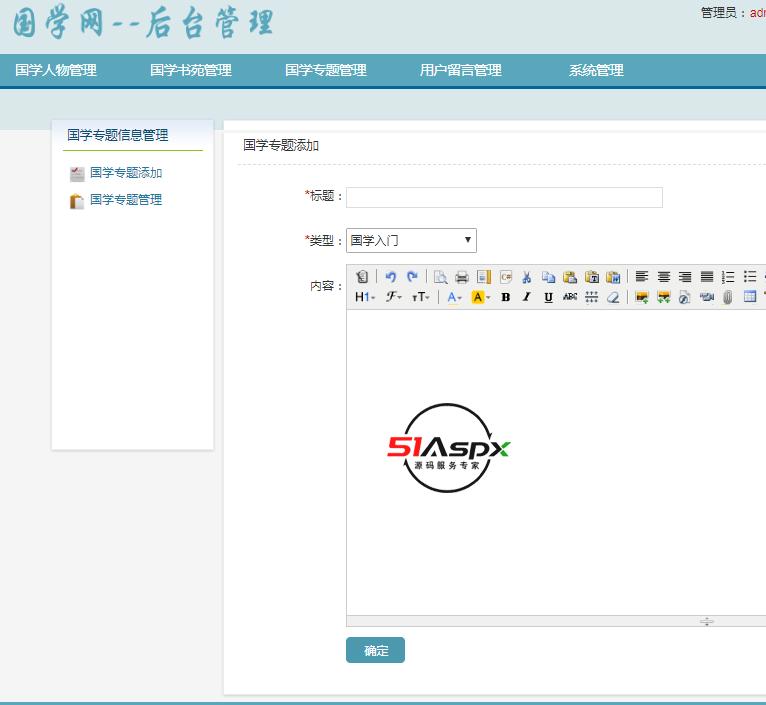Align text right in editor
This screenshot has width=766, height=705.
(685, 277)
